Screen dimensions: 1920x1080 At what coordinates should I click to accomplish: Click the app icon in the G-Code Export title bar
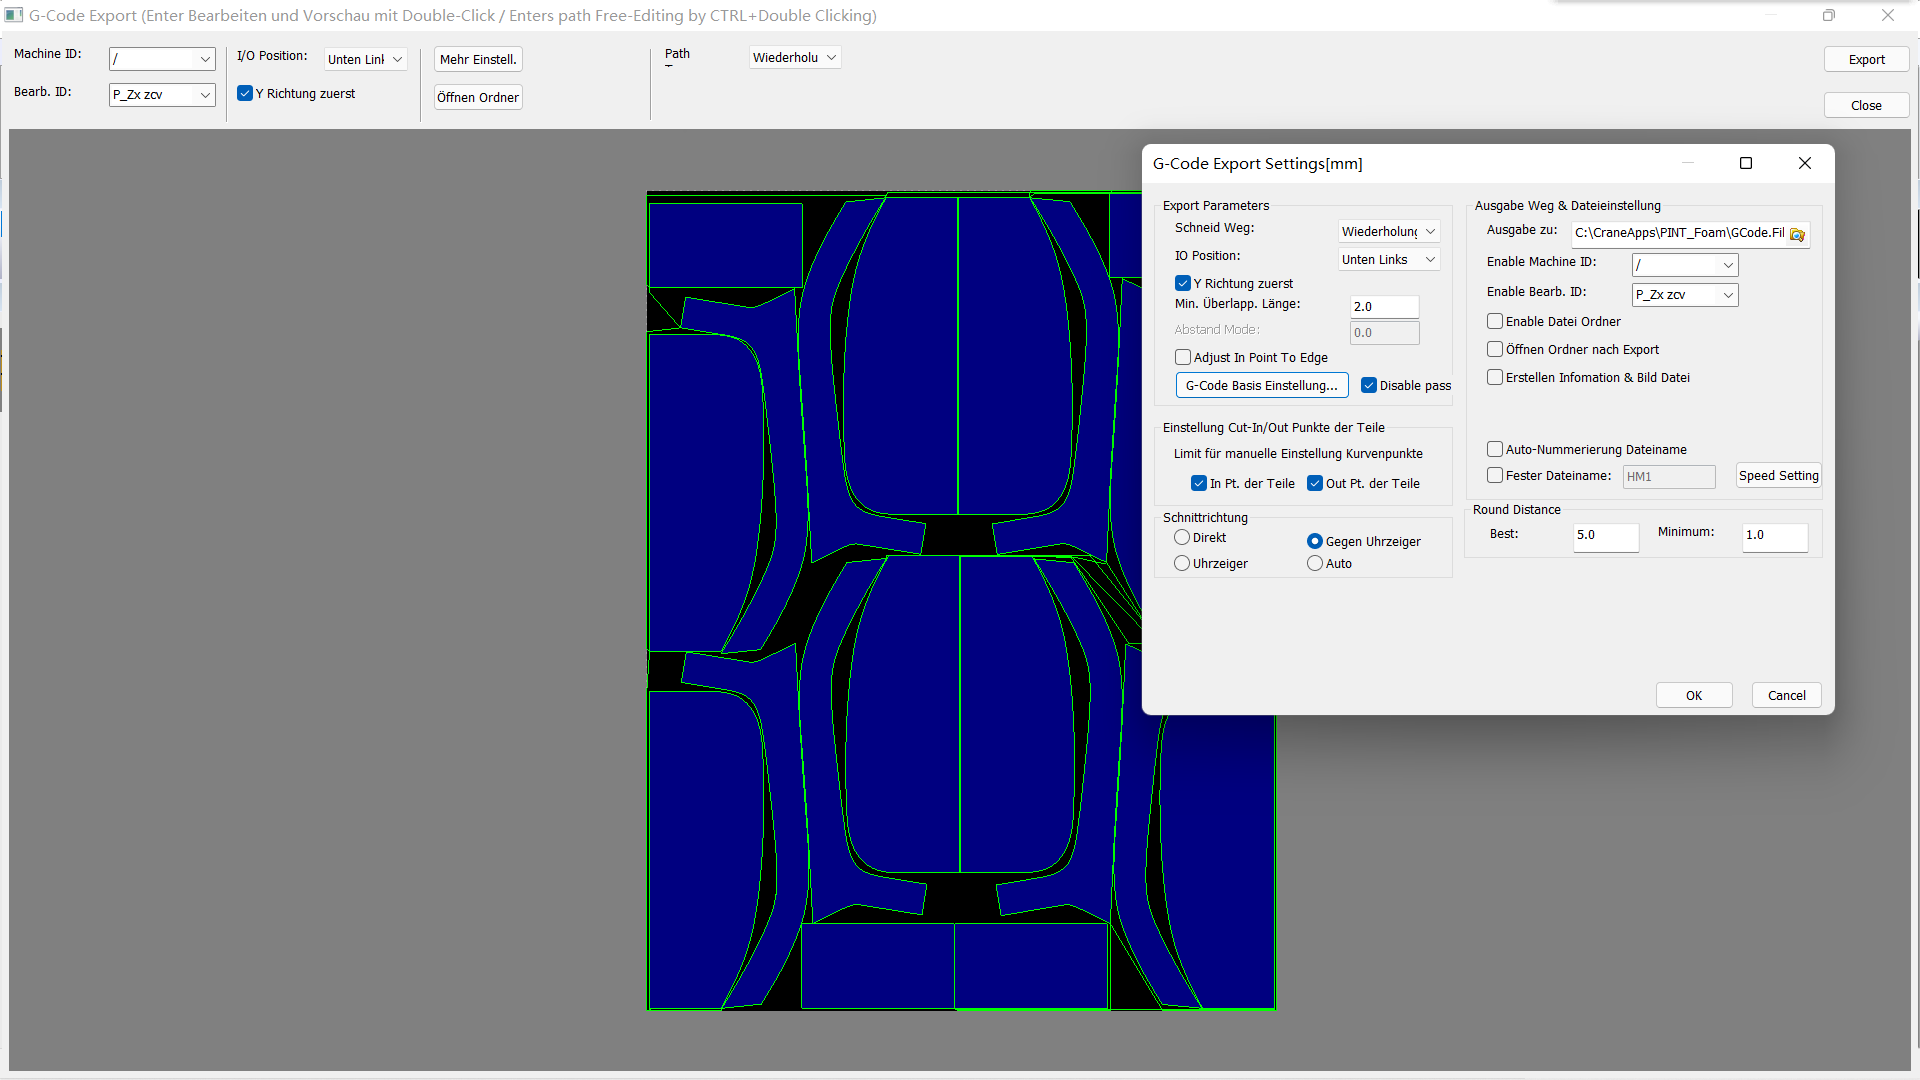point(14,15)
